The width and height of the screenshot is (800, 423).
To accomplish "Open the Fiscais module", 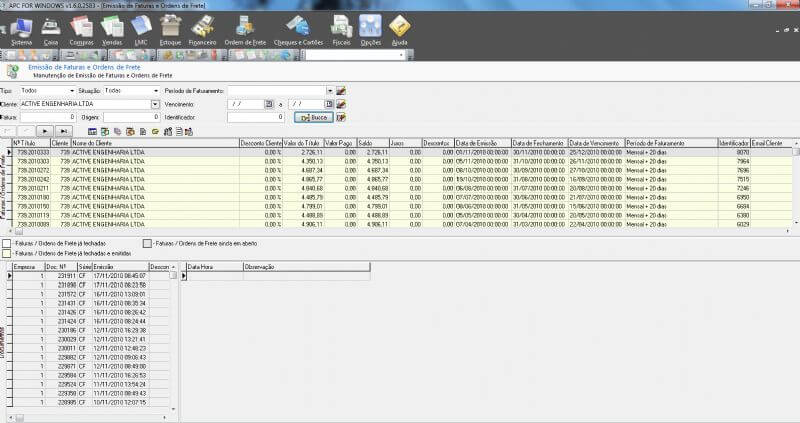I will click(341, 31).
